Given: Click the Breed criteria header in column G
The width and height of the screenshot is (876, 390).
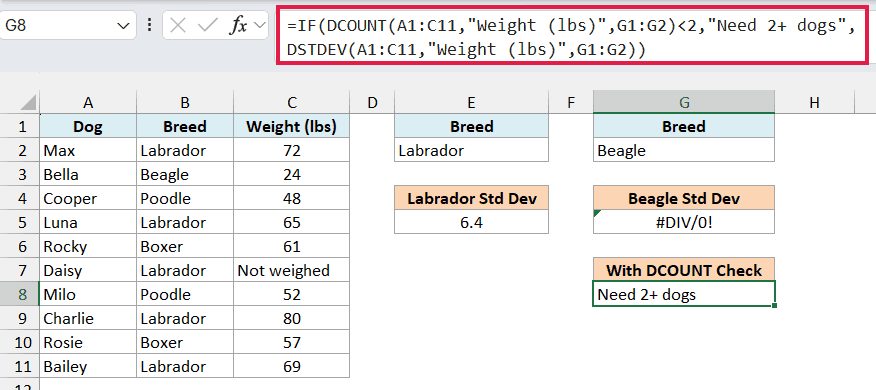Looking at the screenshot, I should (684, 126).
